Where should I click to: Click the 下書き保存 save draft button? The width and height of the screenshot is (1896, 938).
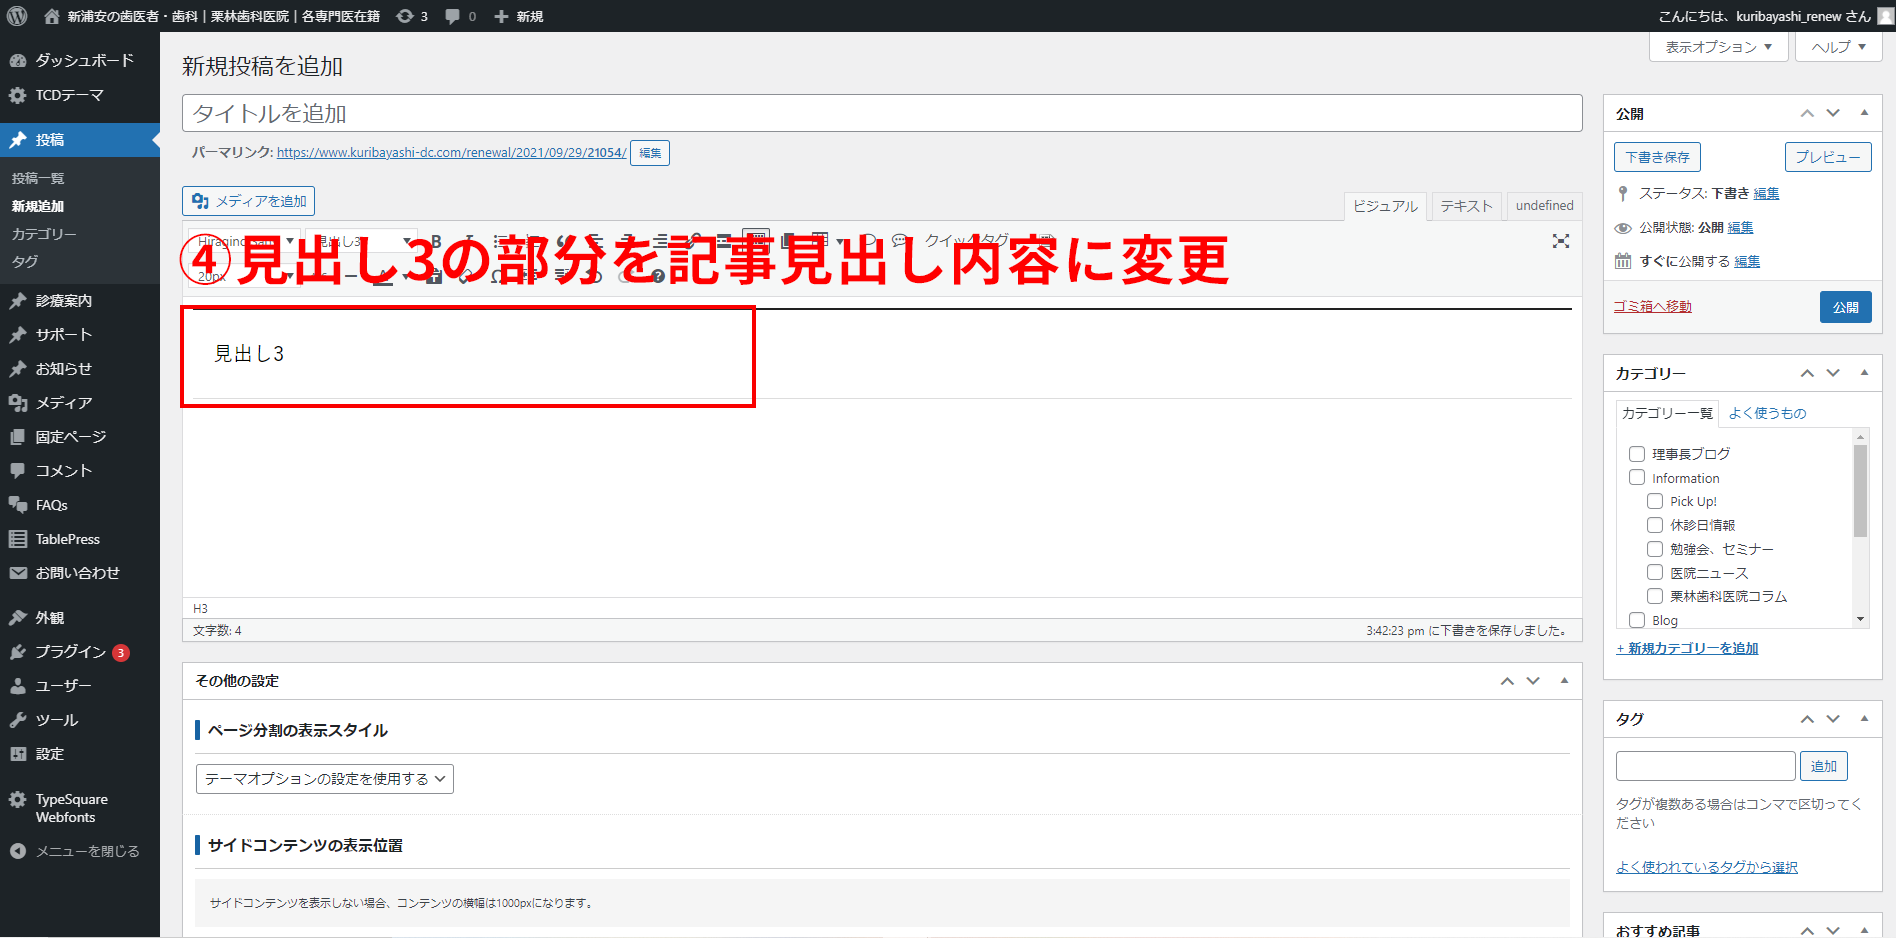(1657, 157)
